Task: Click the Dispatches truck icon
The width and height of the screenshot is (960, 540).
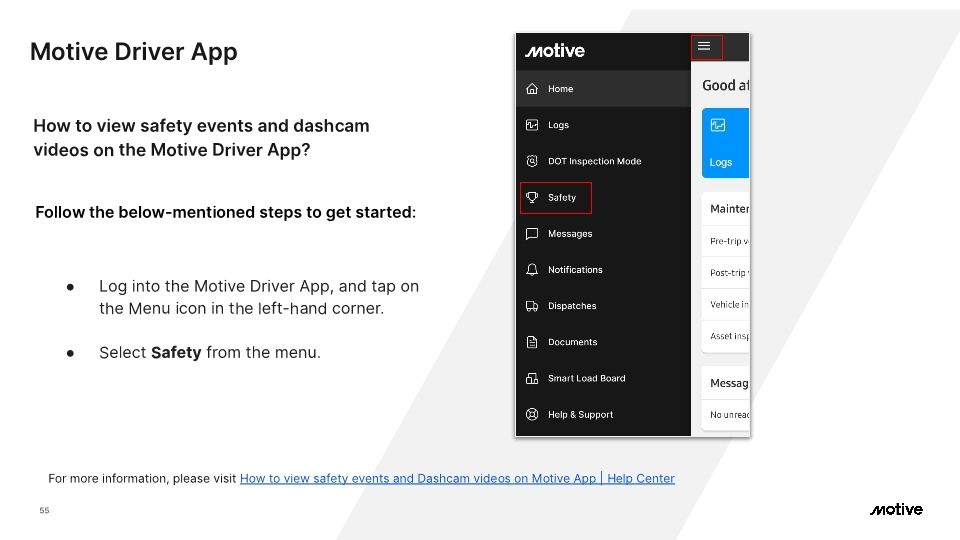Action: pos(532,306)
